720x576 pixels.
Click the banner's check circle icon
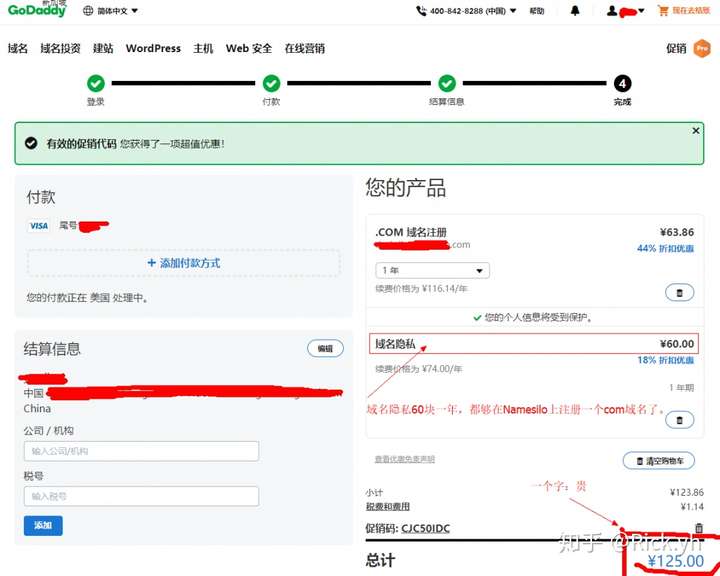pyautogui.click(x=31, y=143)
